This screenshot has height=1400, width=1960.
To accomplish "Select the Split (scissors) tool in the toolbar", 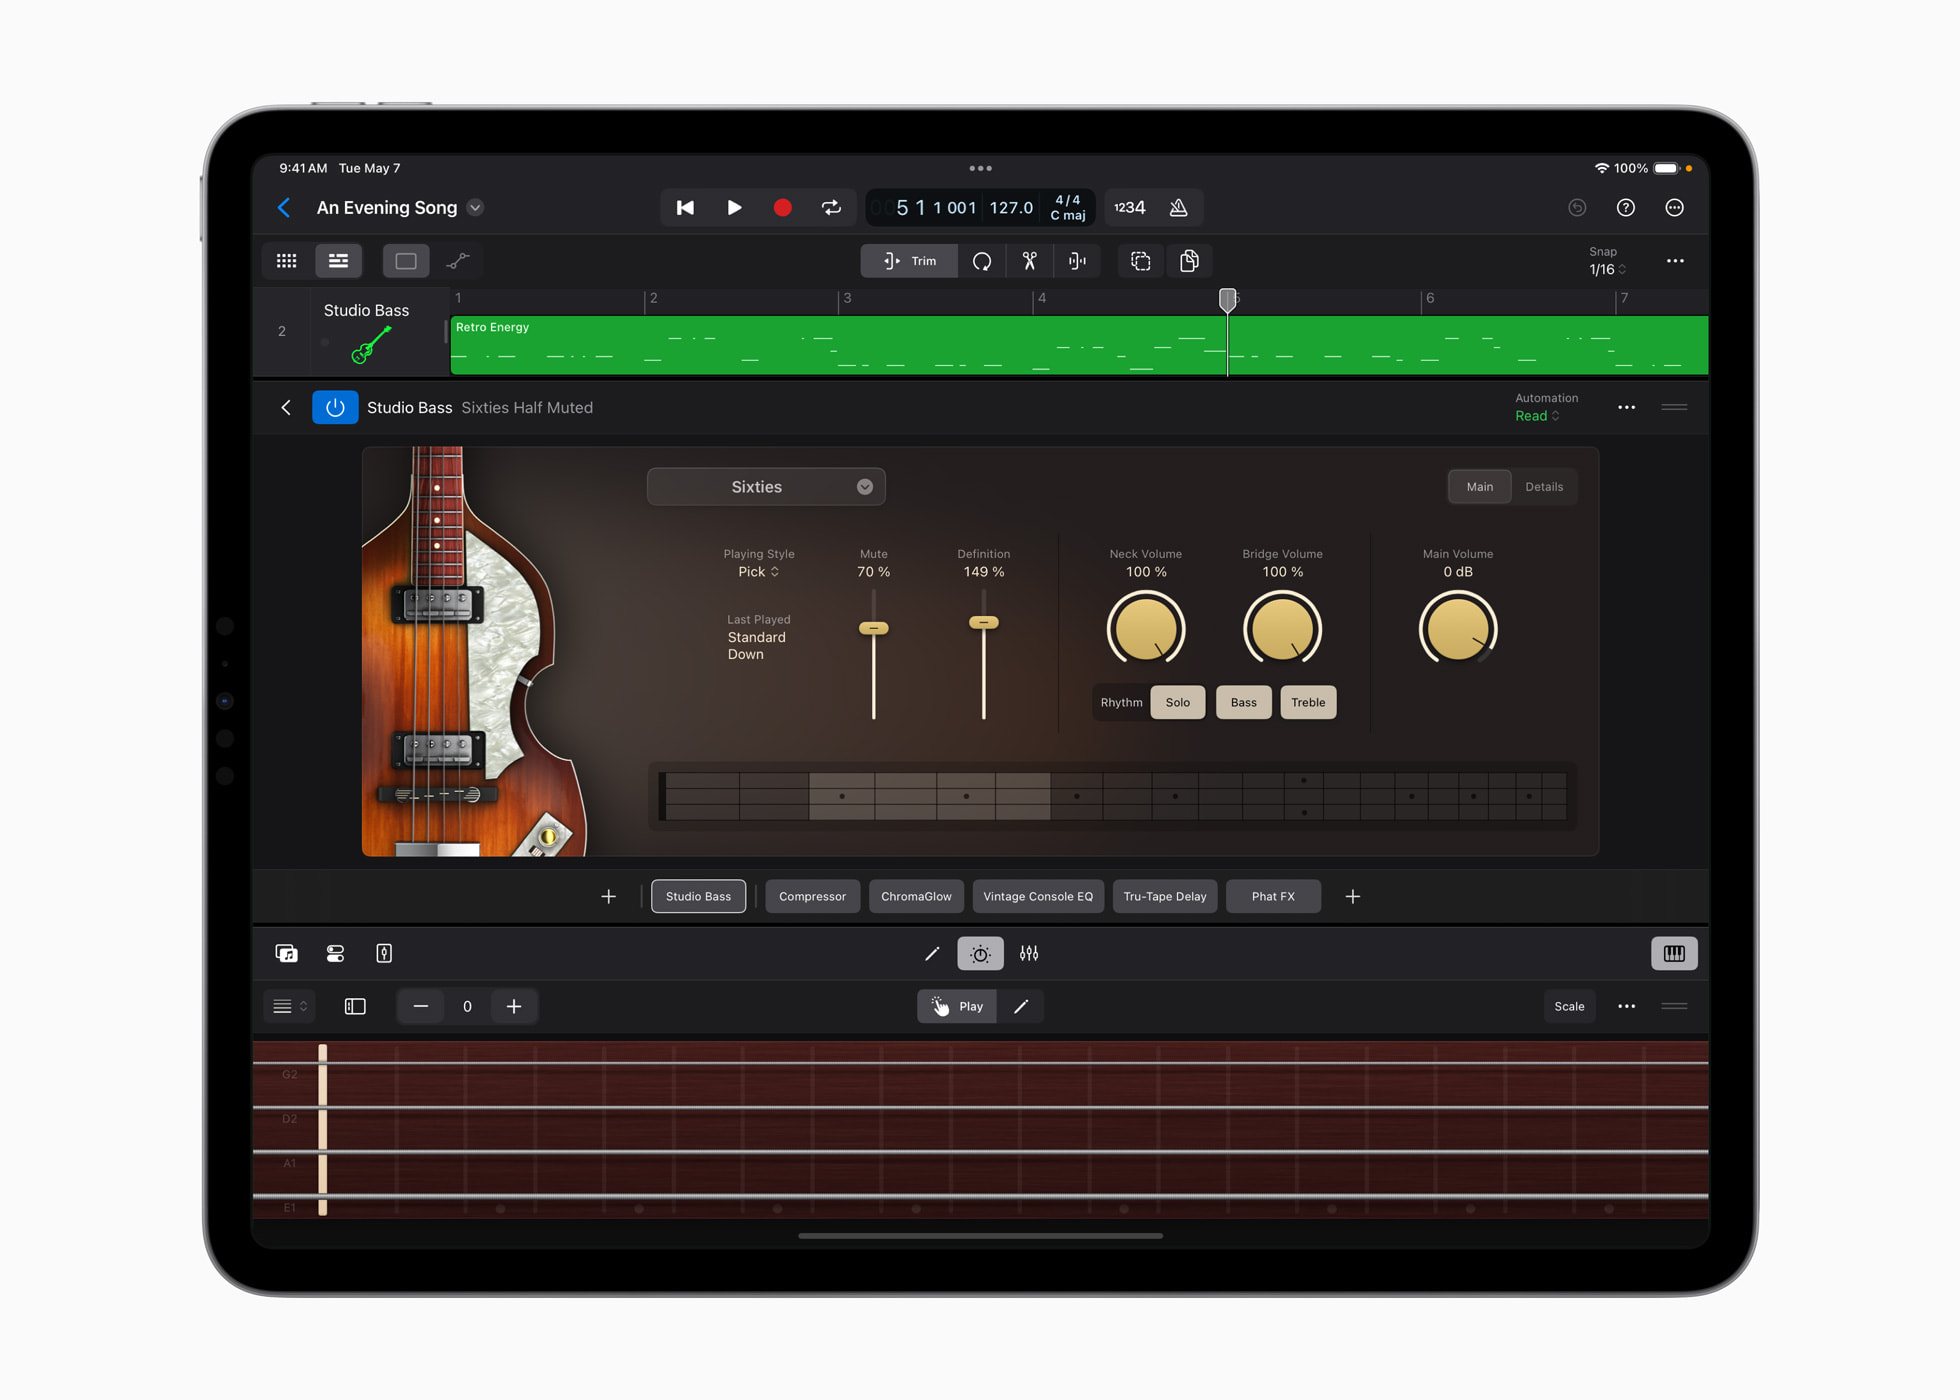I will click(1029, 261).
